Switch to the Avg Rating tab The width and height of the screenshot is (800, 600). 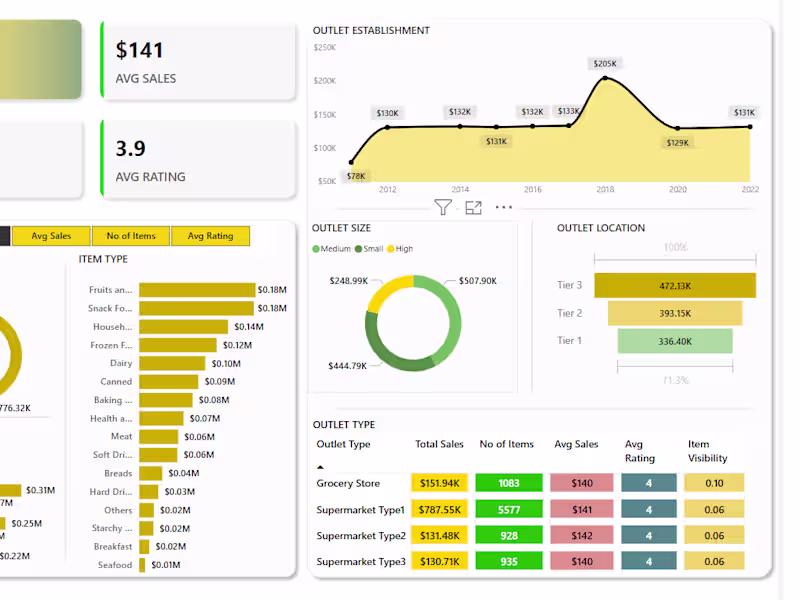(x=210, y=236)
